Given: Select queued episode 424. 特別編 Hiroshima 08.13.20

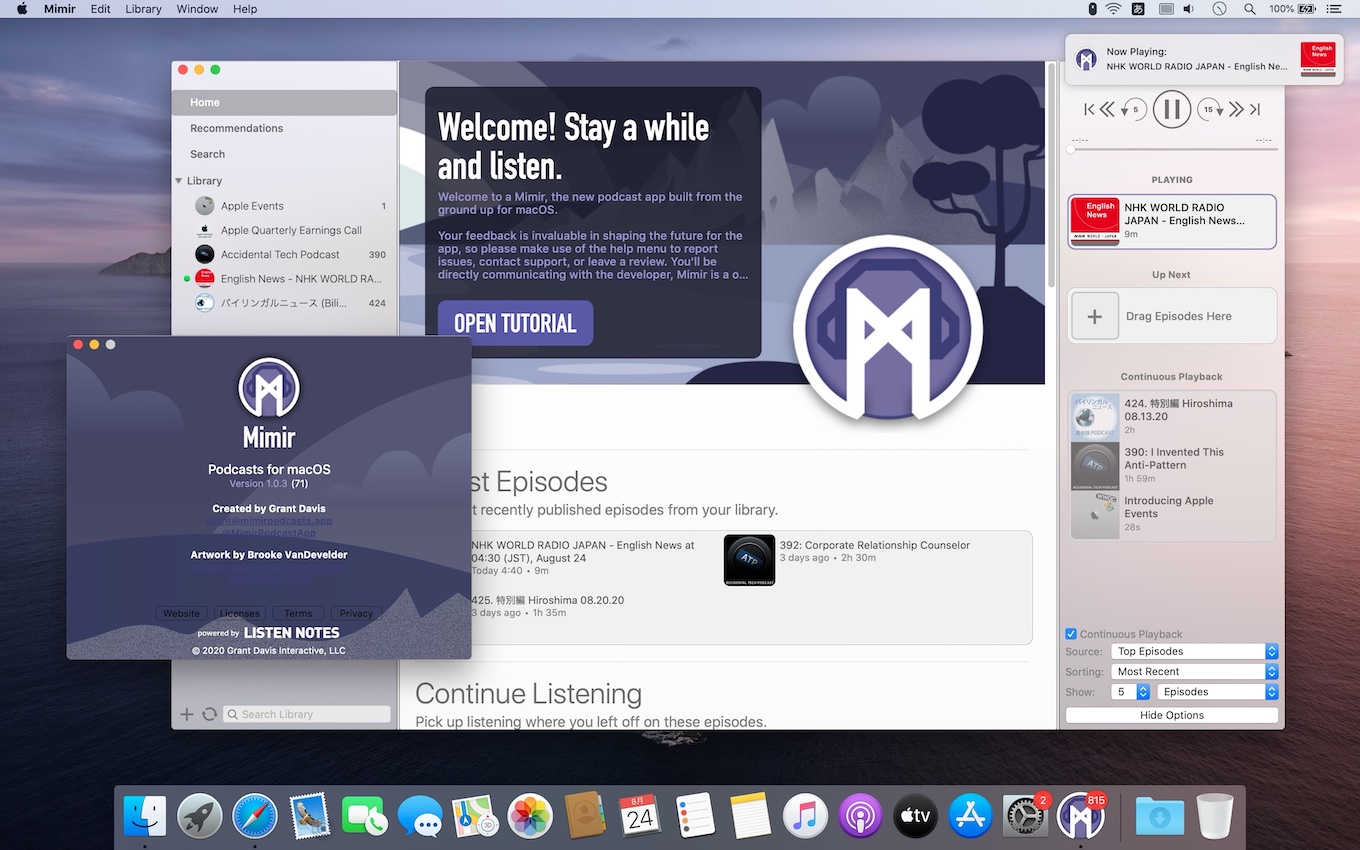Looking at the screenshot, I should tap(1172, 416).
